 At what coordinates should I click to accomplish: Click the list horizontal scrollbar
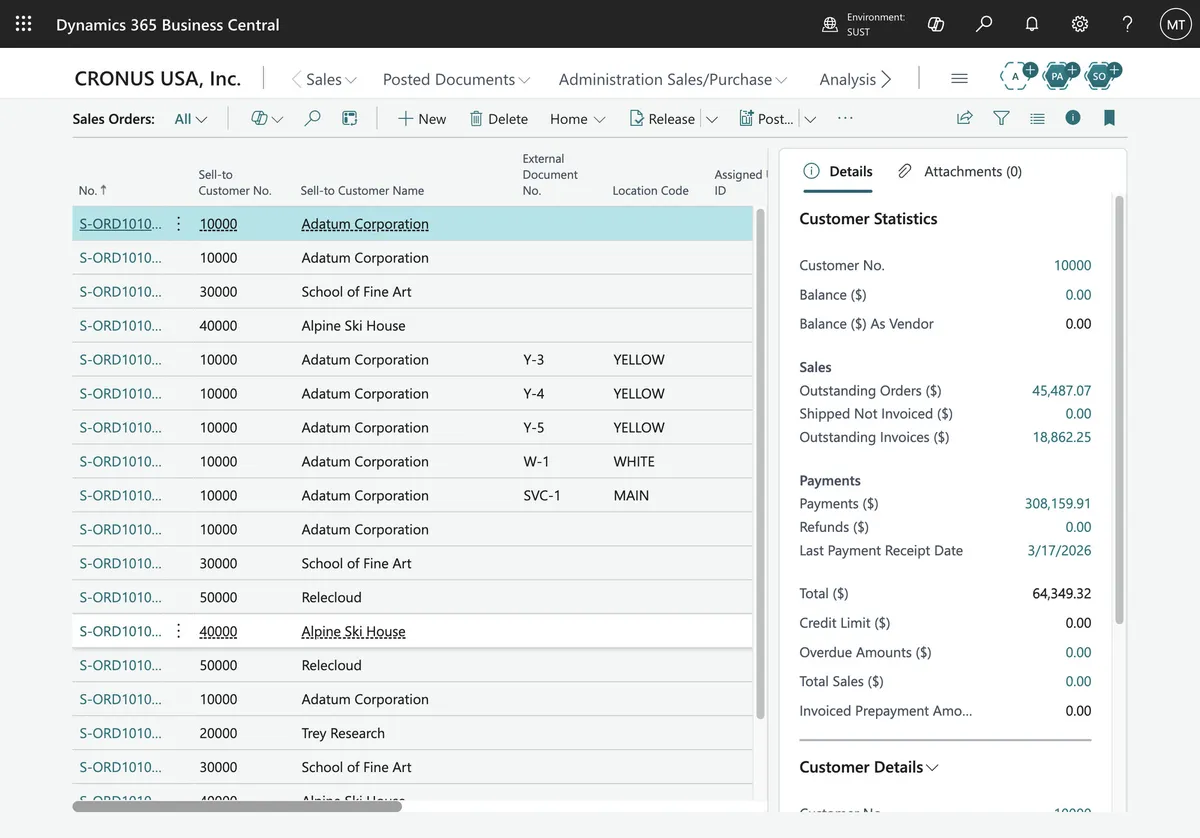tap(237, 806)
